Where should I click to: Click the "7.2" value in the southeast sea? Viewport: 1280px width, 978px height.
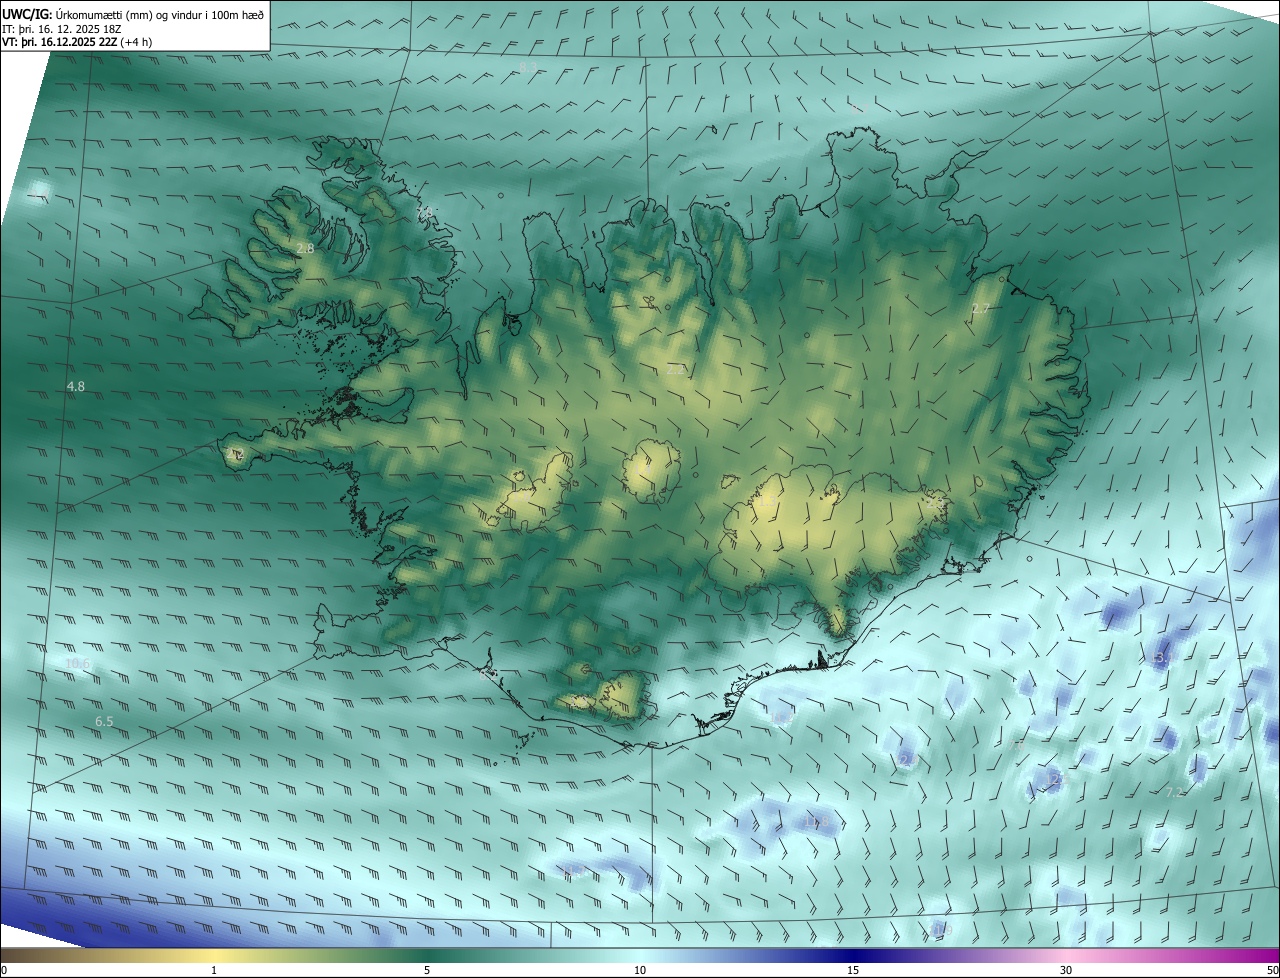1174,792
